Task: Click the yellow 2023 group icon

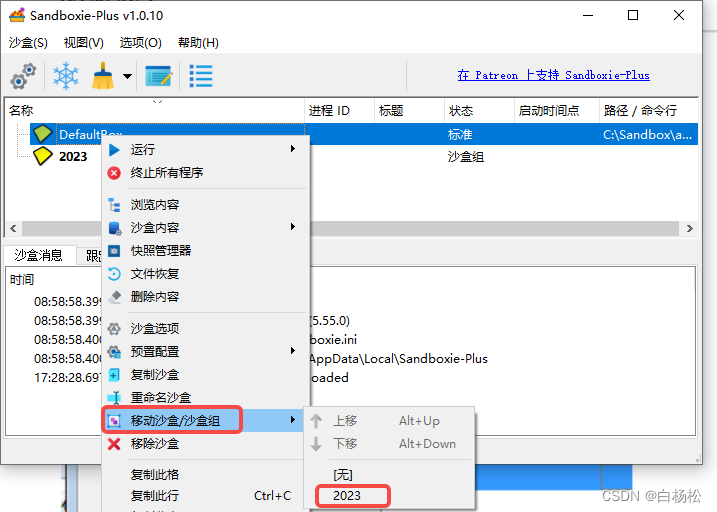Action: 43,156
